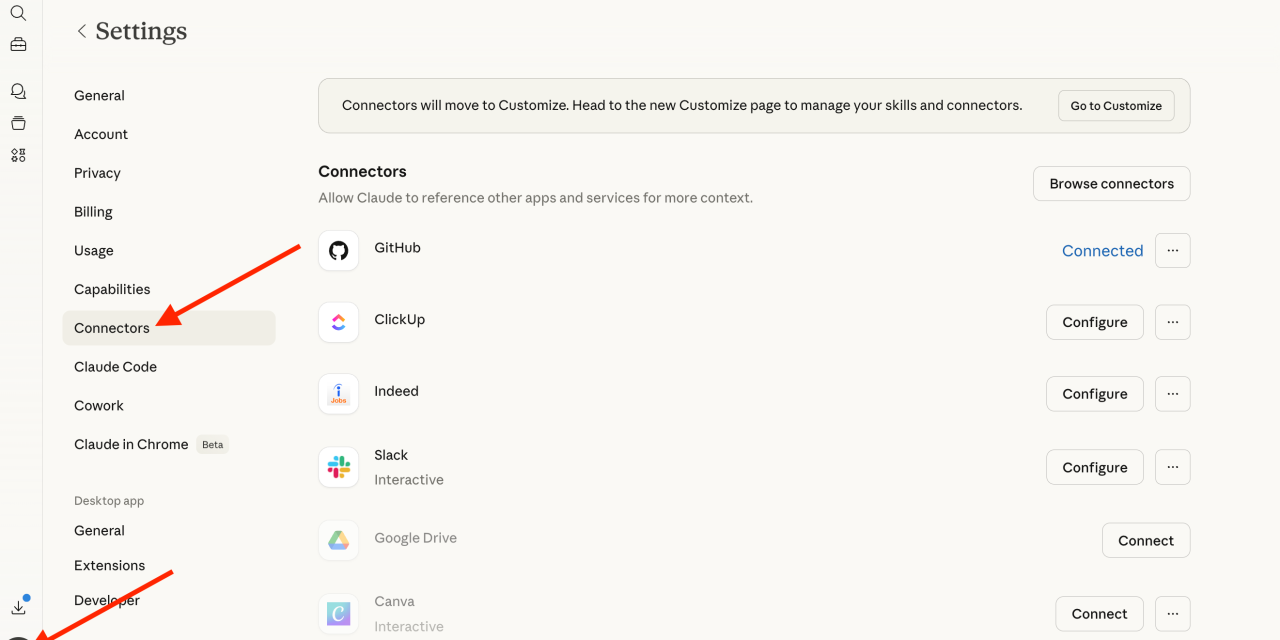Click the Slack connector logo
1280x640 pixels.
338,467
